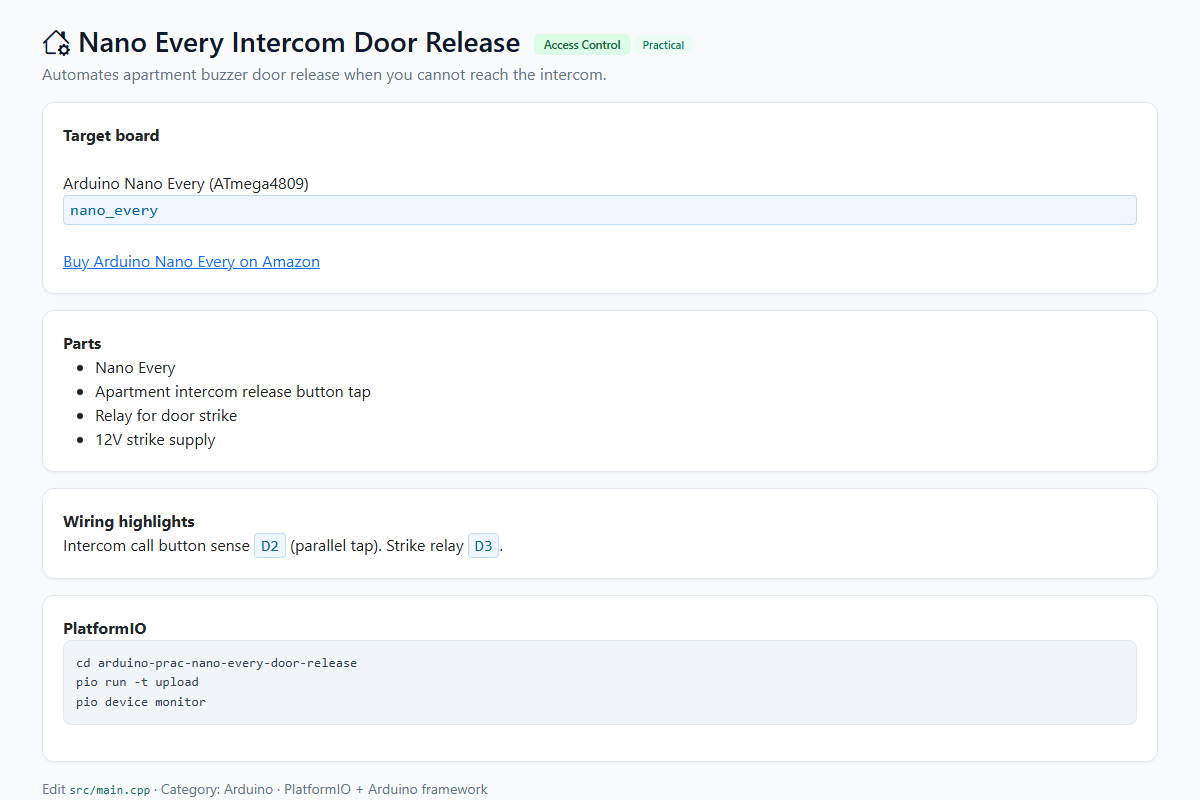The image size is (1200, 800).
Task: Click 'Arduino Nano Every (ATmega4809)' text
Action: tap(186, 184)
